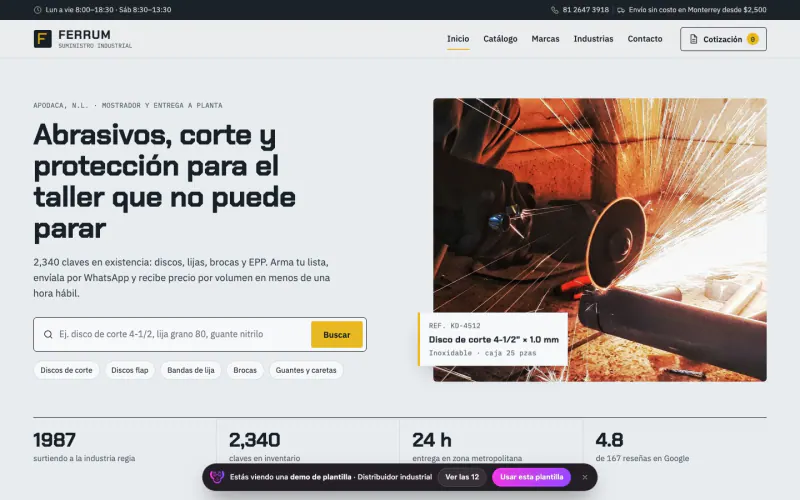Click the phone icon beside 81 2647 3918
The image size is (800, 500).
[x=555, y=10]
